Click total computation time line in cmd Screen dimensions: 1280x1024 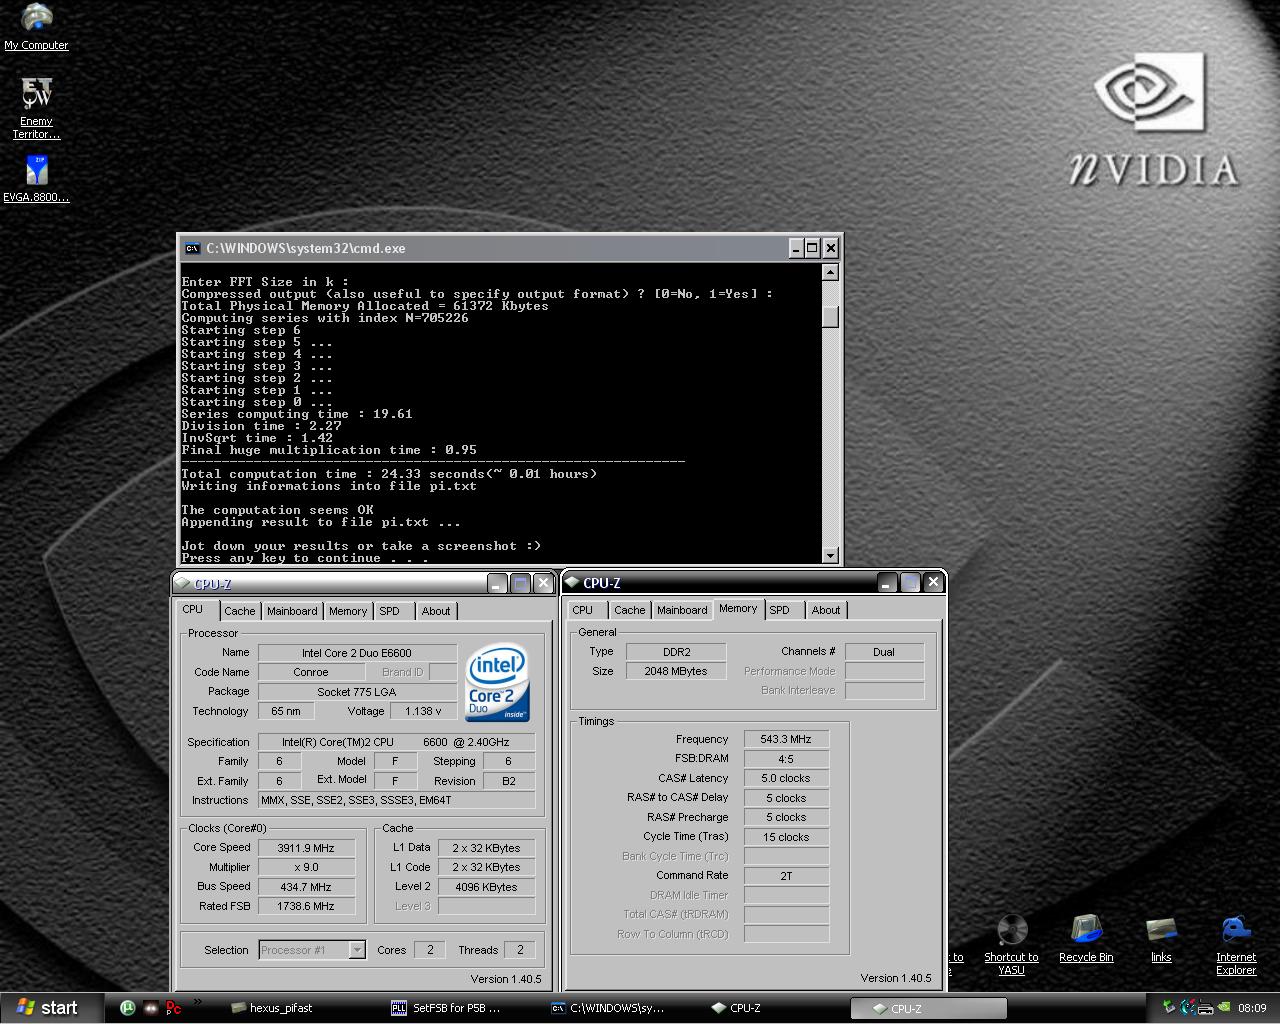click(389, 474)
